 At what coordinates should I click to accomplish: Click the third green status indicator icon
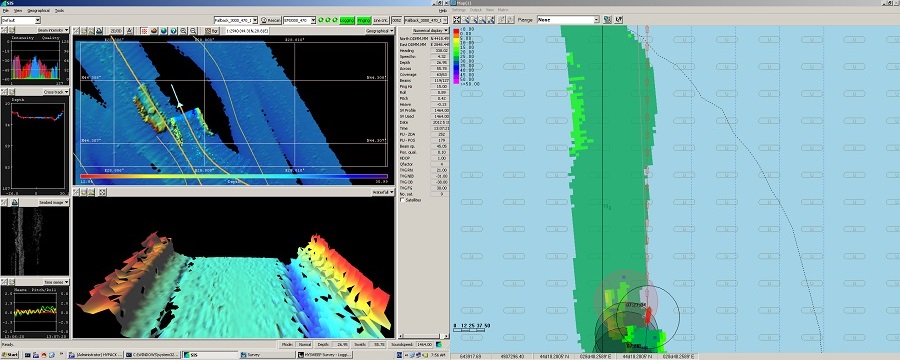pos(335,20)
